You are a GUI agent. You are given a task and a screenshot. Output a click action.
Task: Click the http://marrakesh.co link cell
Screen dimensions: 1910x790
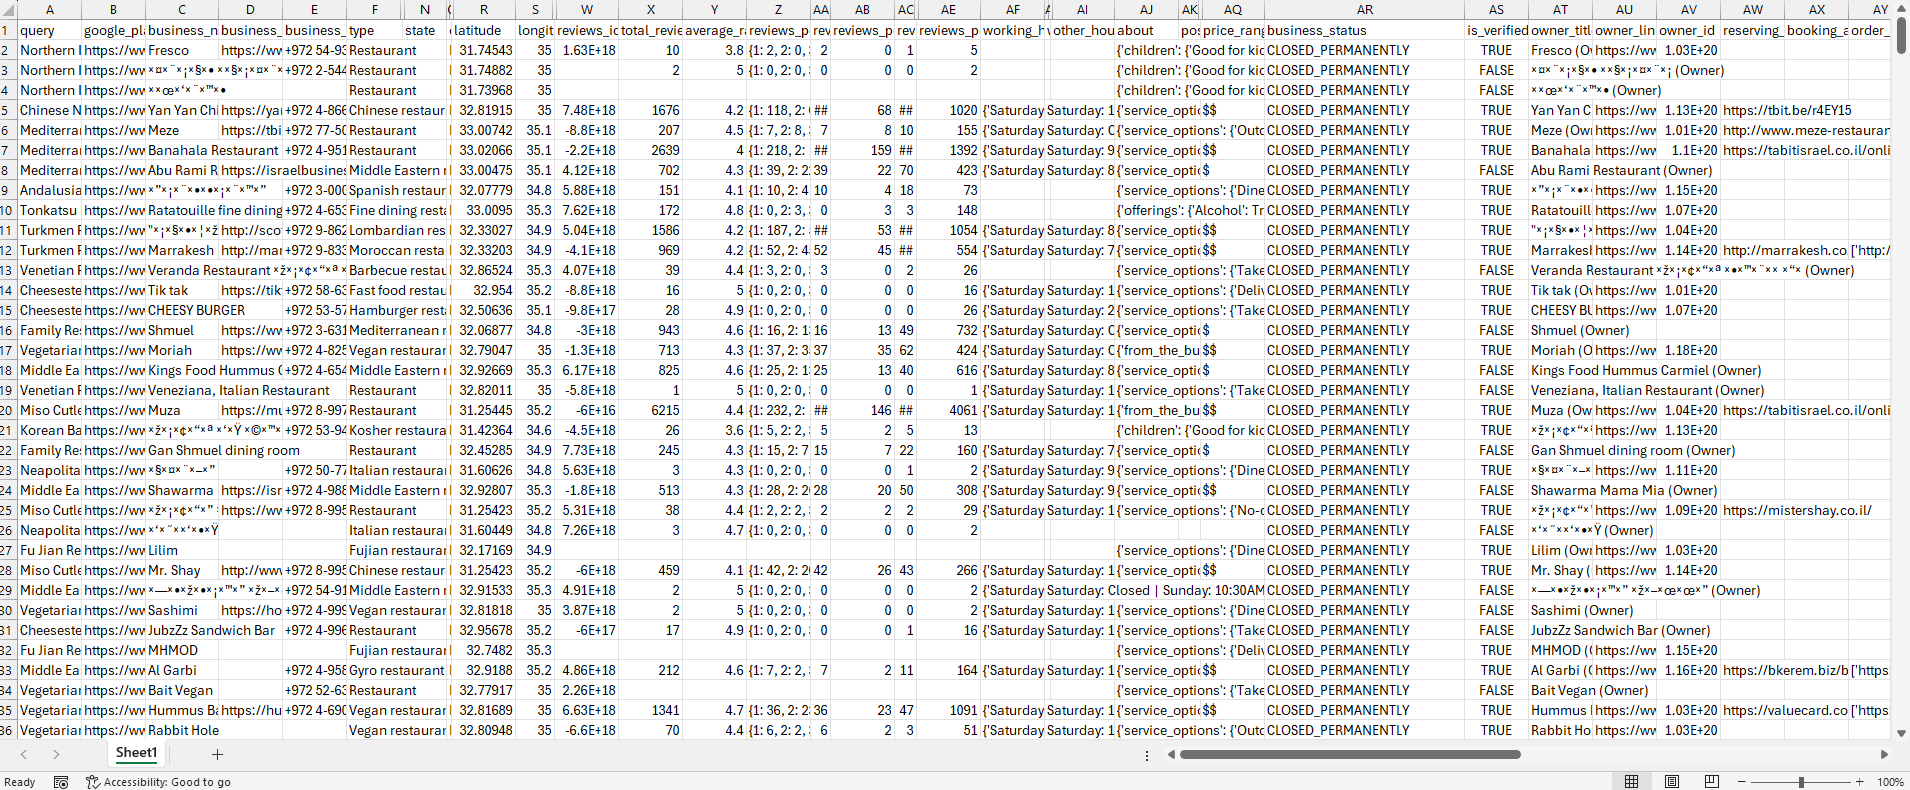[1785, 250]
